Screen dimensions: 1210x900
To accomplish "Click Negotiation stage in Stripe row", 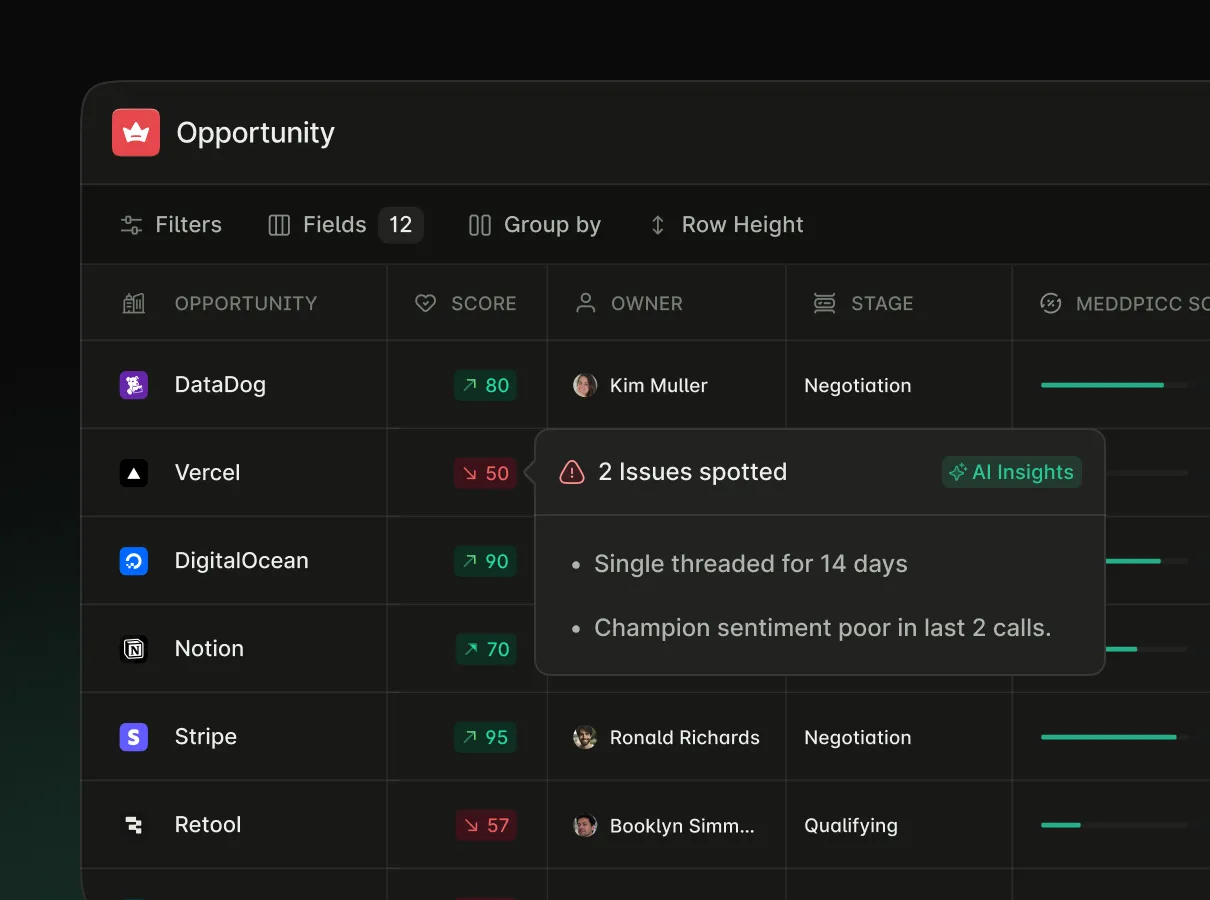I will [858, 737].
